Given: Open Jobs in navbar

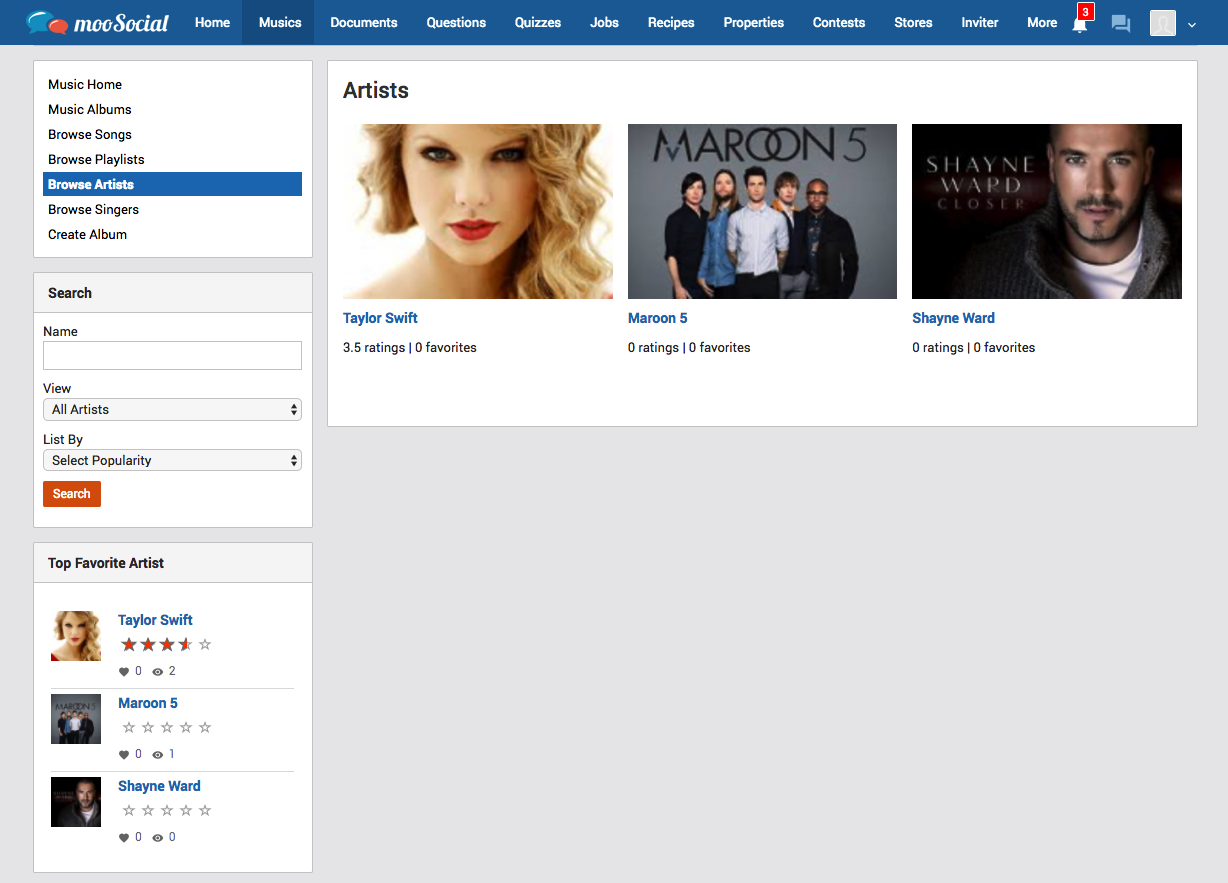Looking at the screenshot, I should [x=604, y=22].
